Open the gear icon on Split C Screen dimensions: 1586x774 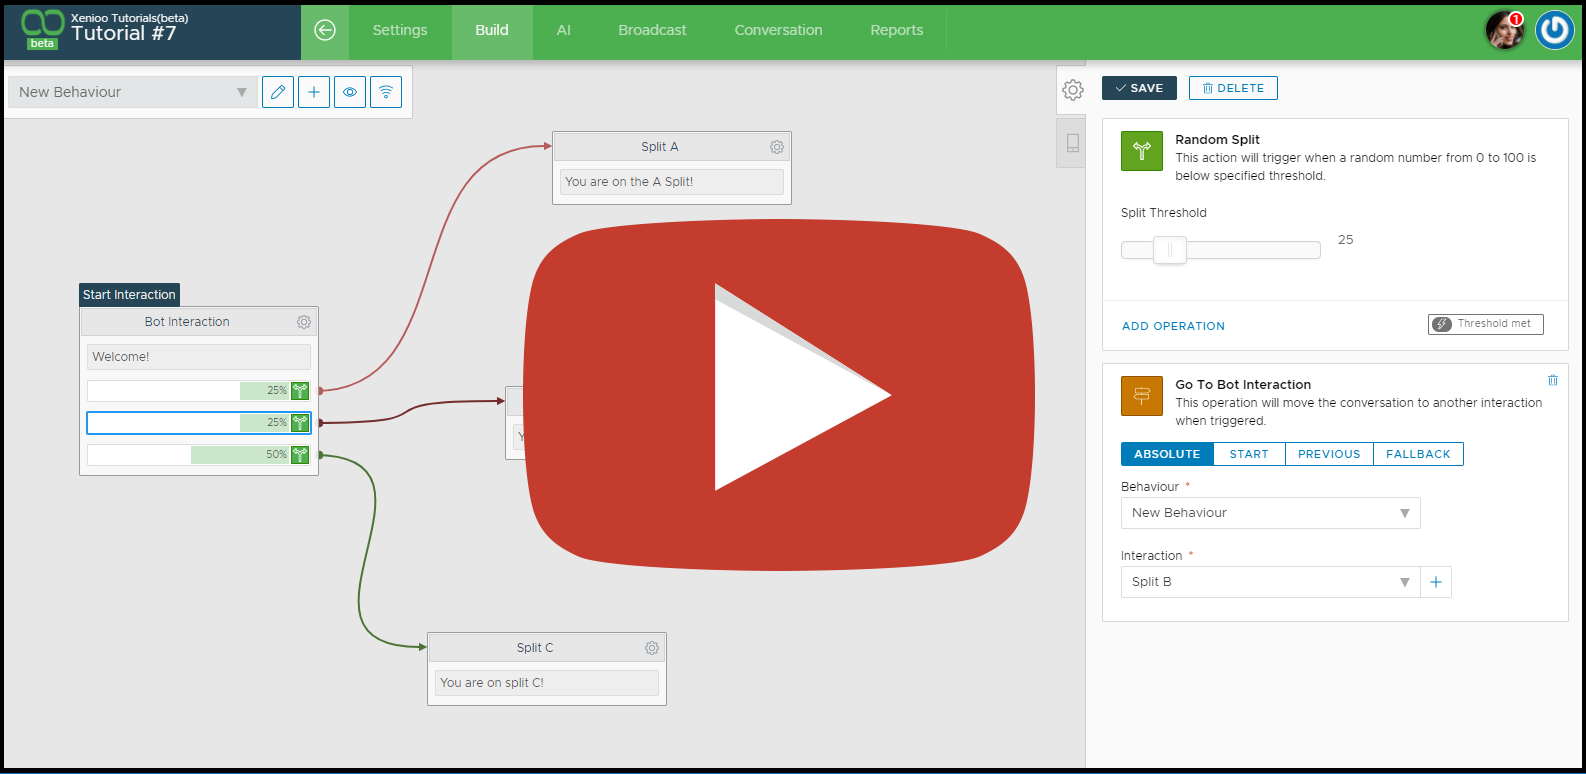tap(652, 648)
